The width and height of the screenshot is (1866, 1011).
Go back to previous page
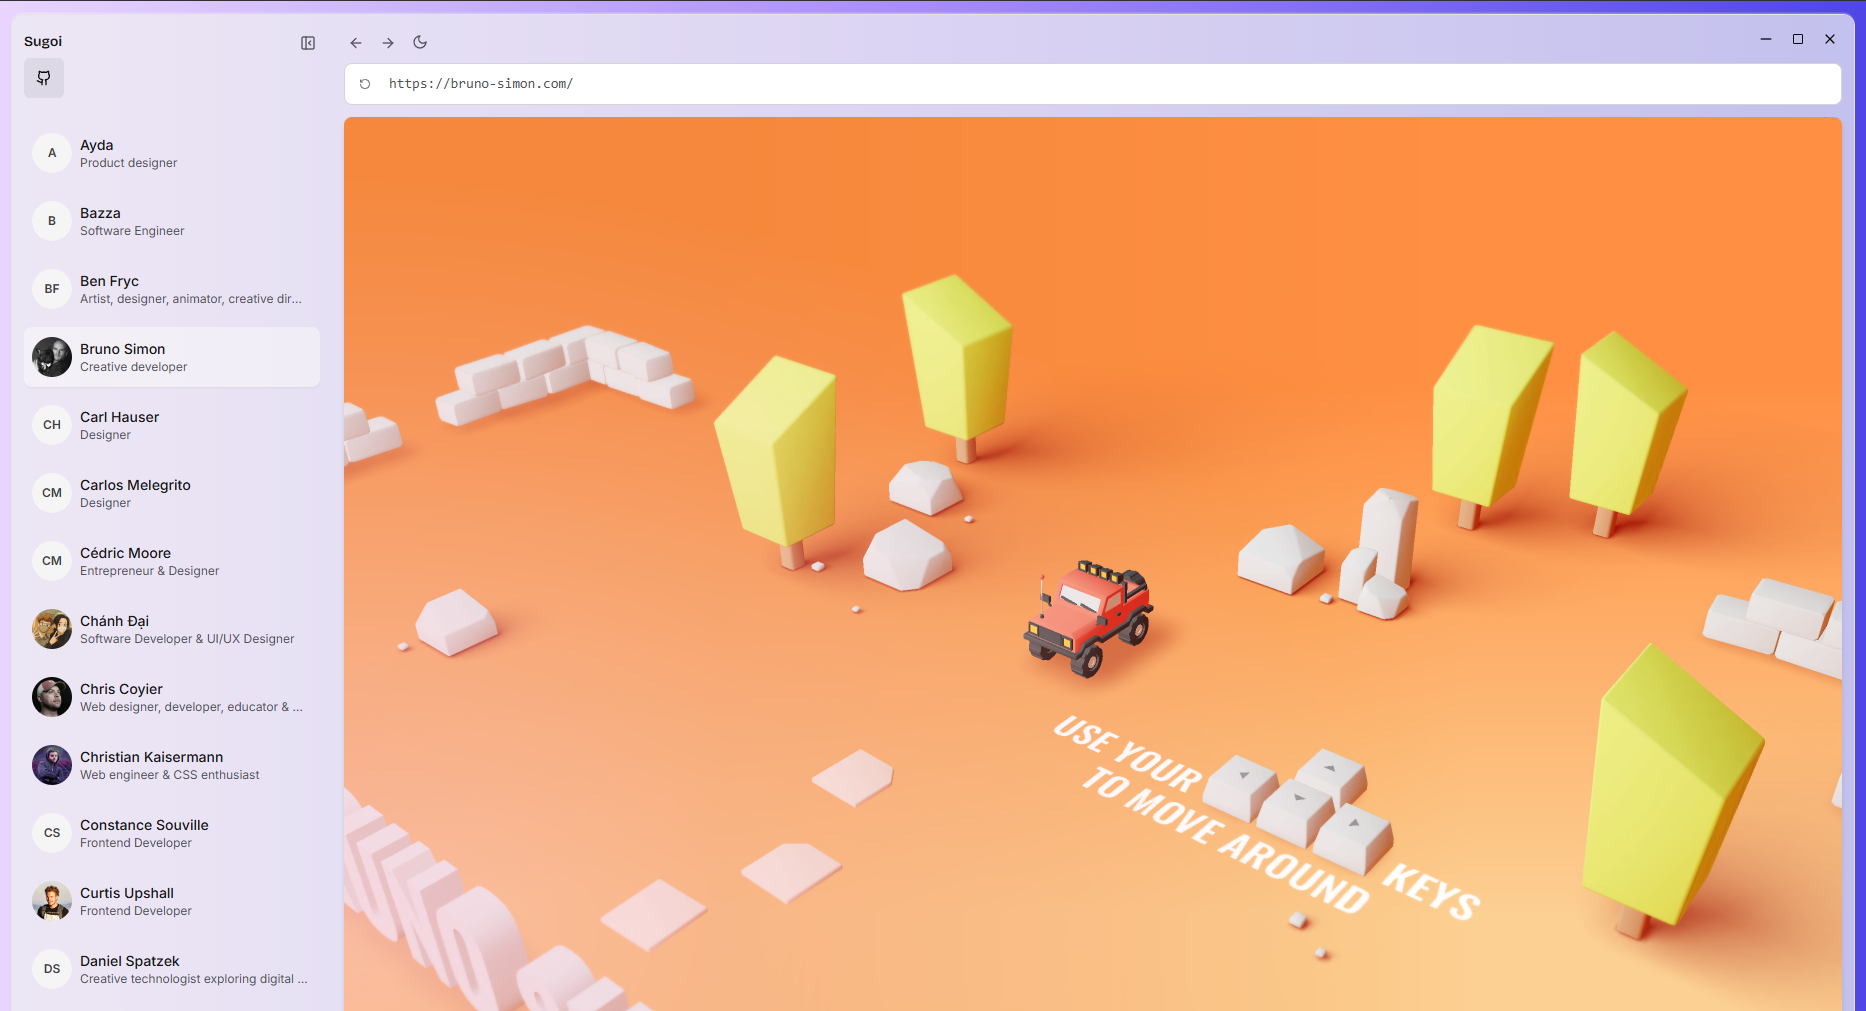[356, 43]
